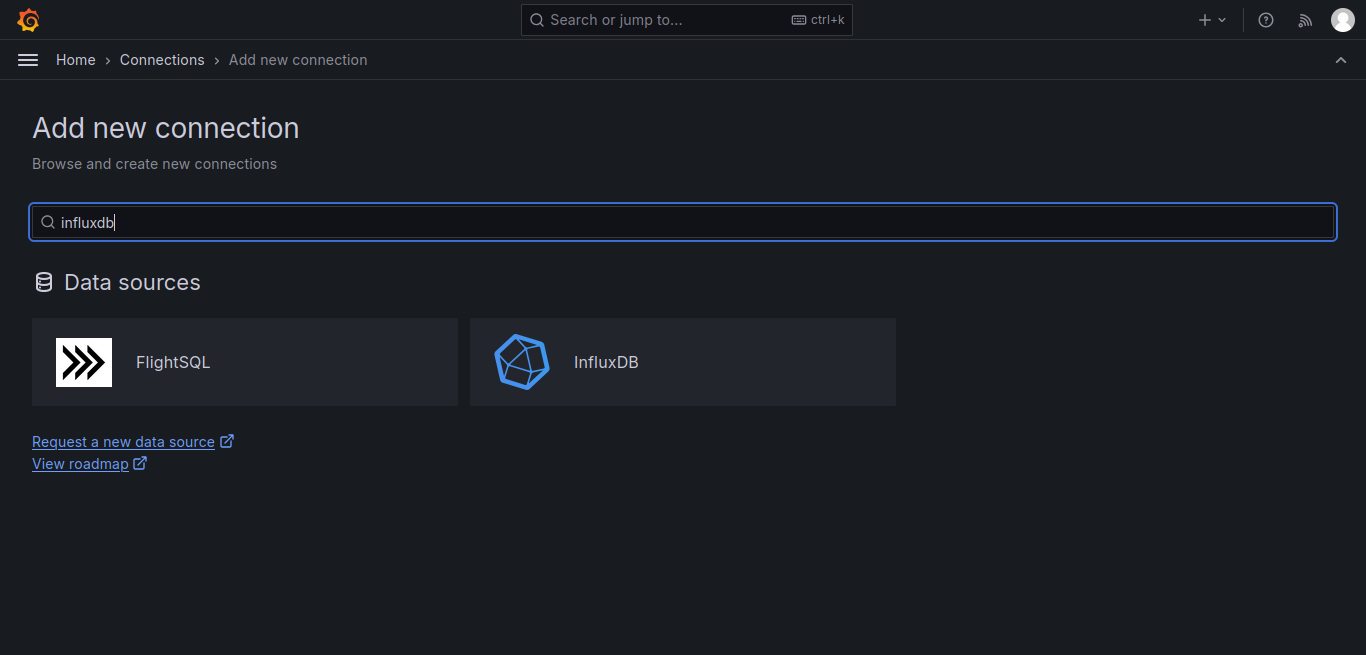The width and height of the screenshot is (1366, 655).
Task: Click the InfluxDB polyhedron logo
Action: [x=522, y=362]
